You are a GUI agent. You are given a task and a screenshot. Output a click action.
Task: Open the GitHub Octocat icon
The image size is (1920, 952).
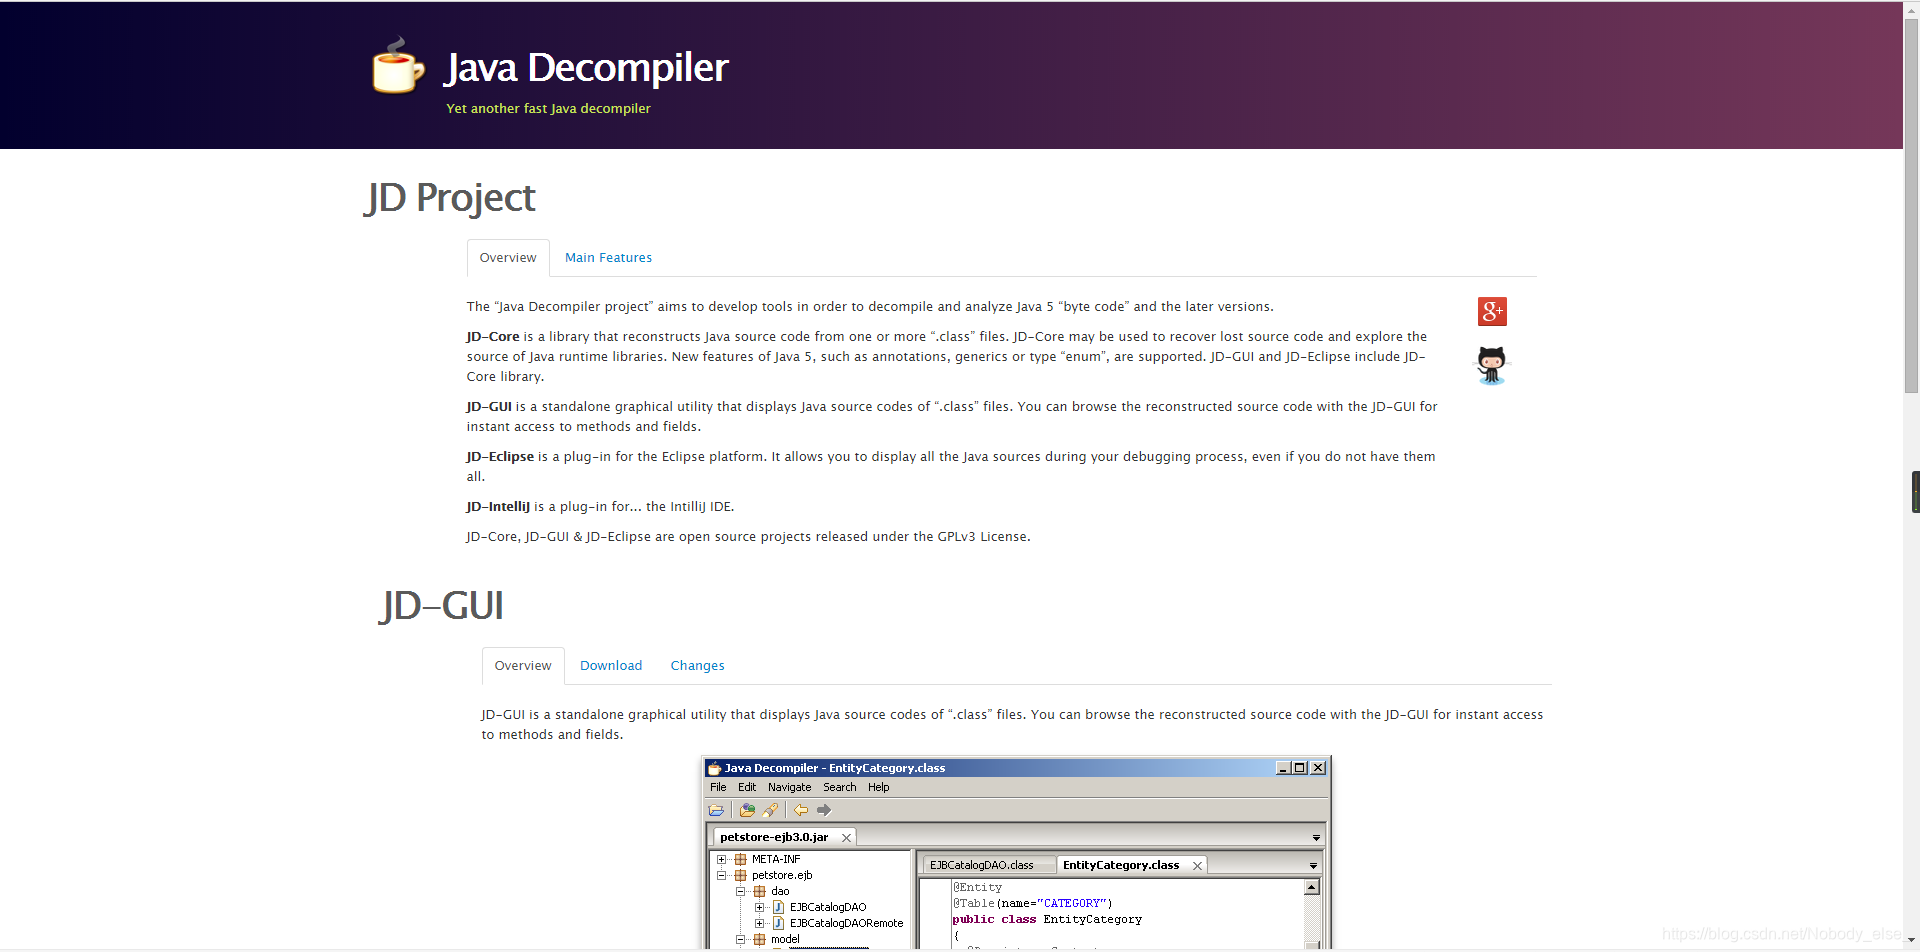coord(1491,366)
